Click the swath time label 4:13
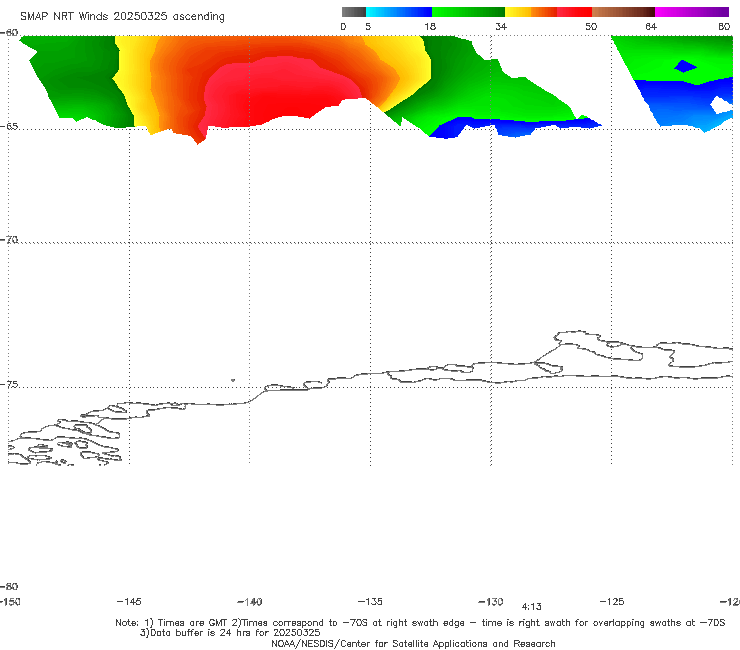This screenshot has width=740, height=650. point(531,607)
